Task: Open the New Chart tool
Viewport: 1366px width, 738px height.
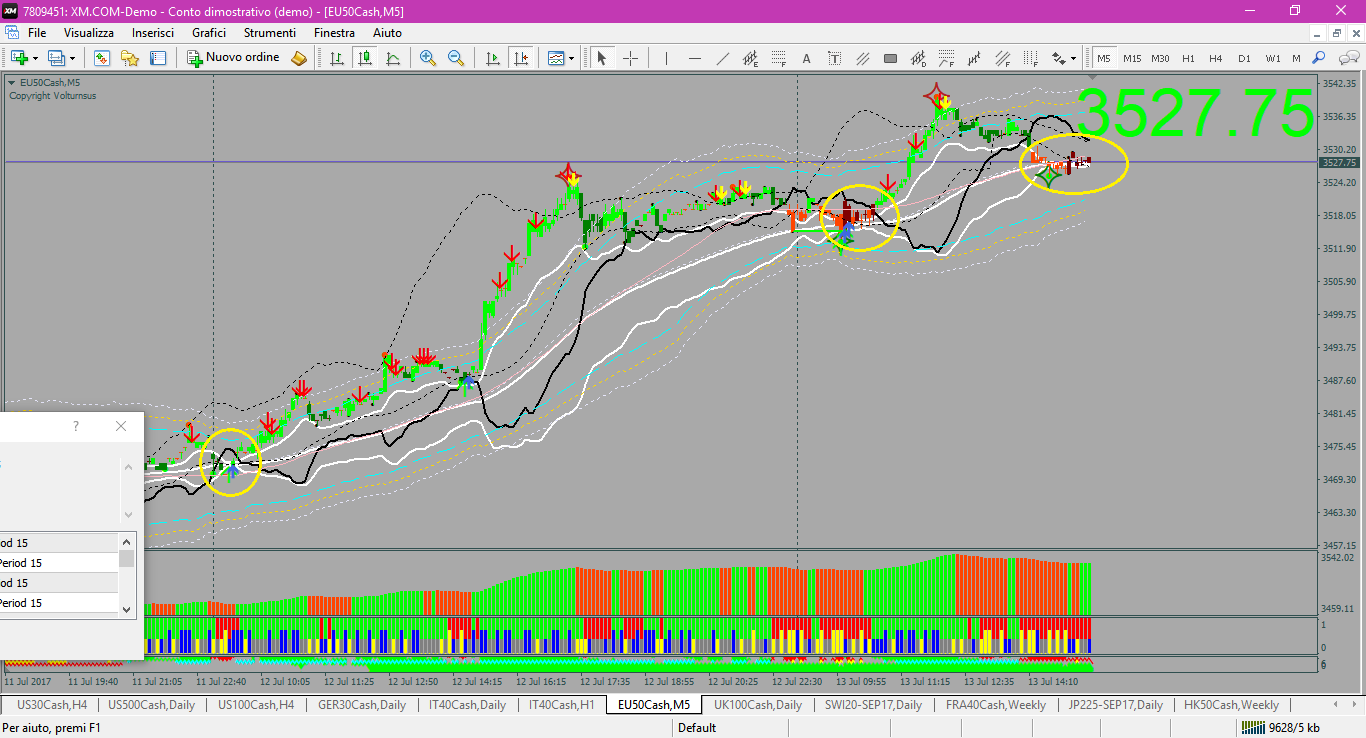Action: point(19,58)
